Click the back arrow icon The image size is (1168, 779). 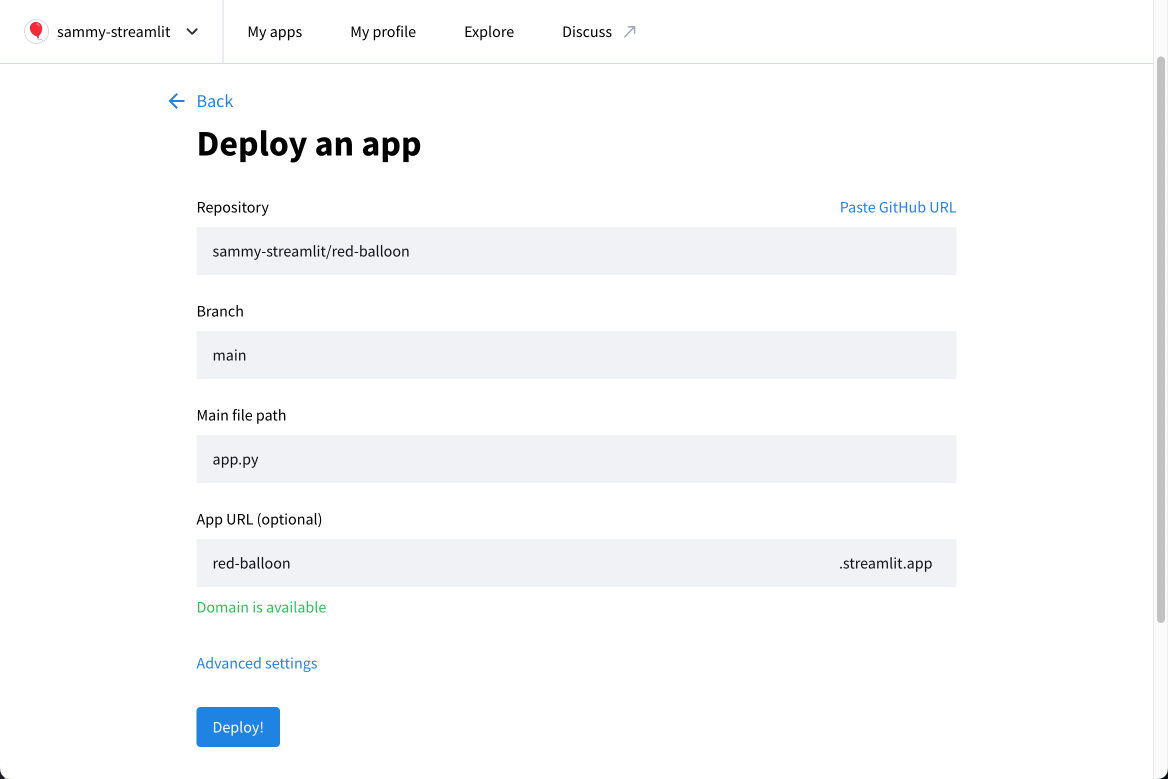click(x=177, y=101)
